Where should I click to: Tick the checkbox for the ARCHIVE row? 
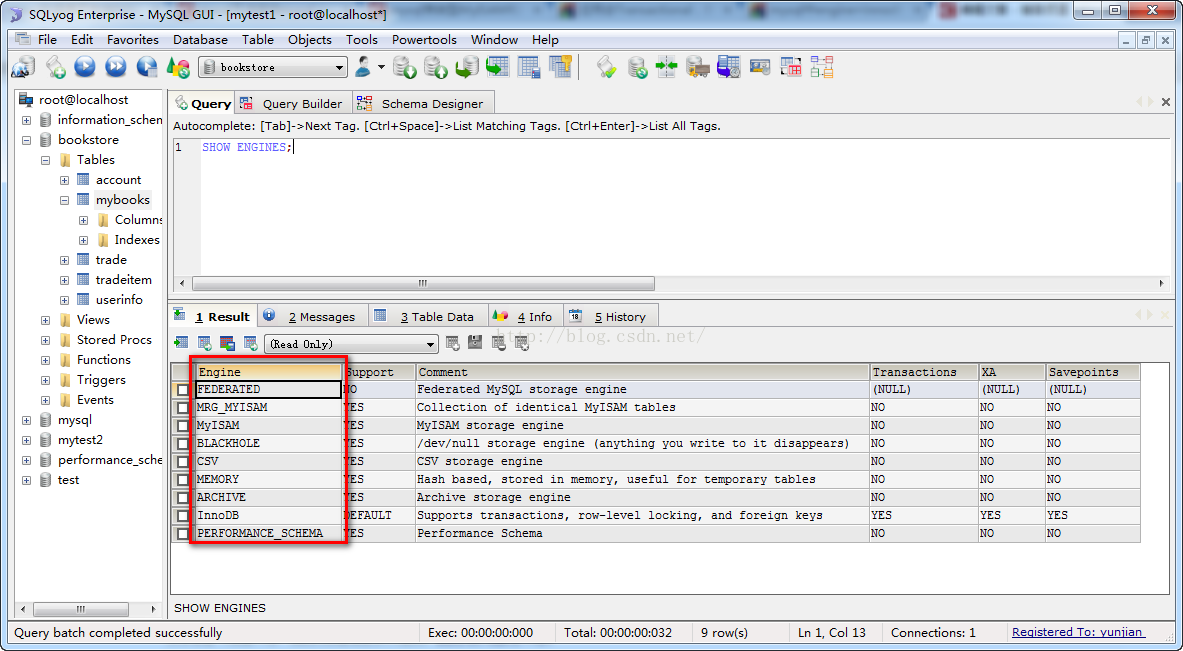(x=183, y=498)
